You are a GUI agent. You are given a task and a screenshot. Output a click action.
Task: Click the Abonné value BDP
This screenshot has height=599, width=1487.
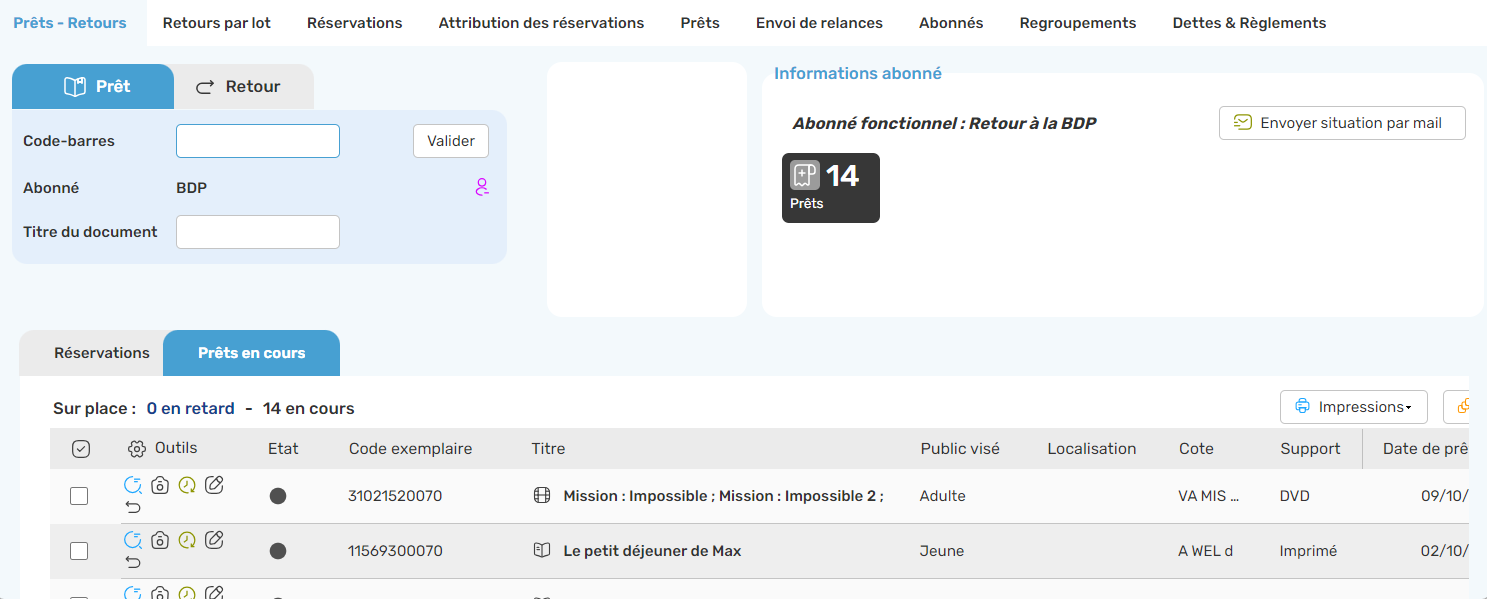pyautogui.click(x=192, y=188)
